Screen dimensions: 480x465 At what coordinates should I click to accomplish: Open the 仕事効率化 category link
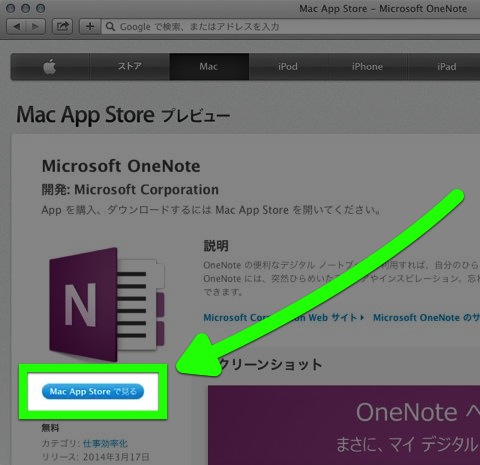pyautogui.click(x=105, y=443)
